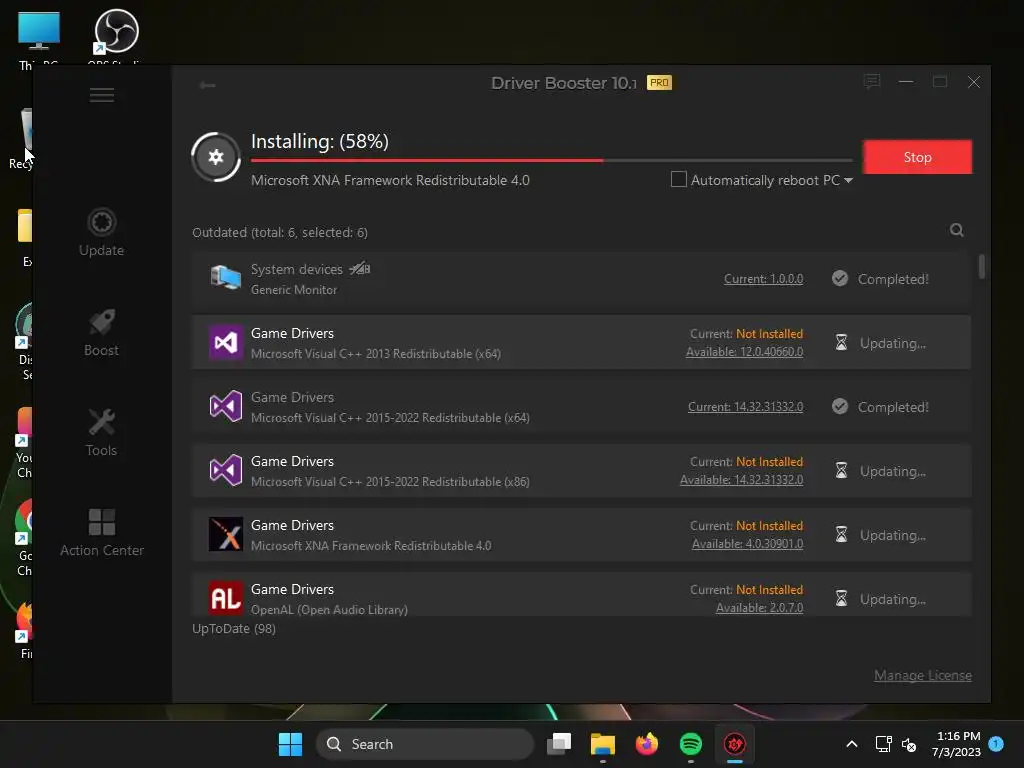Select OpenAL (Open Audio Library) text
Image resolution: width=1024 pixels, height=768 pixels.
(x=329, y=609)
